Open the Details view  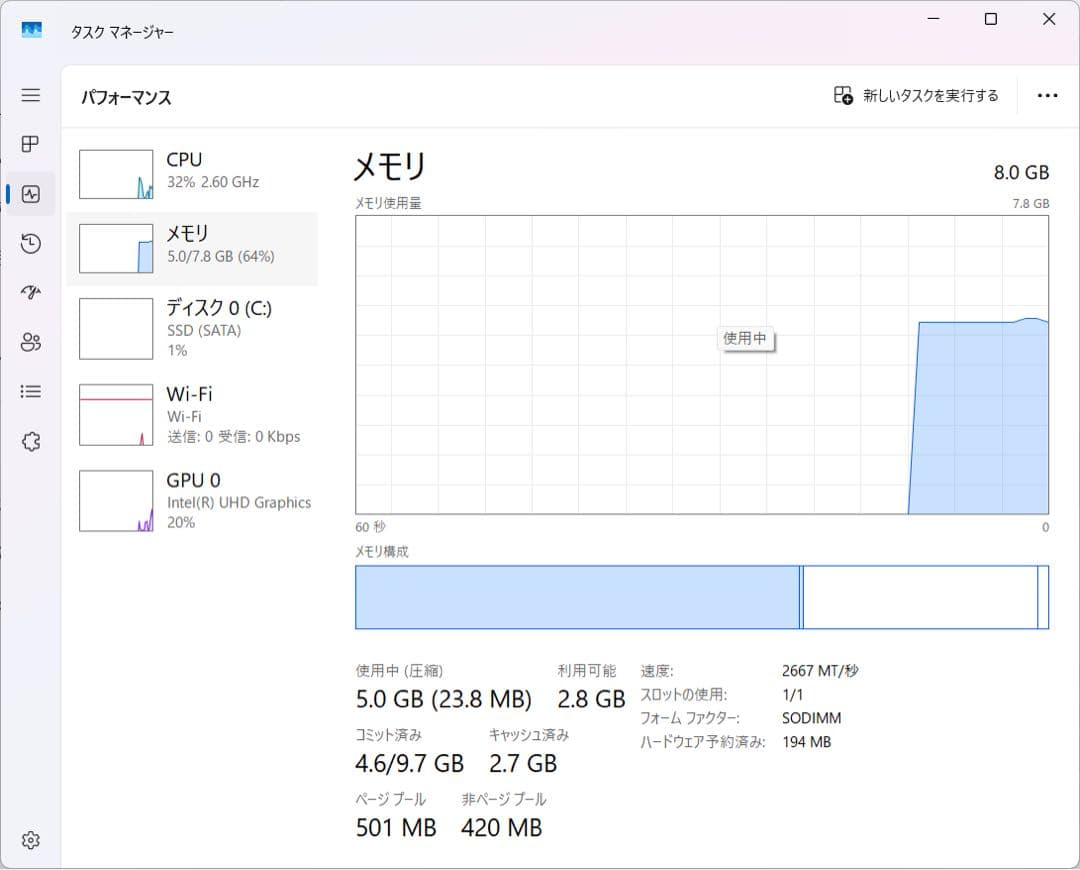[30, 391]
